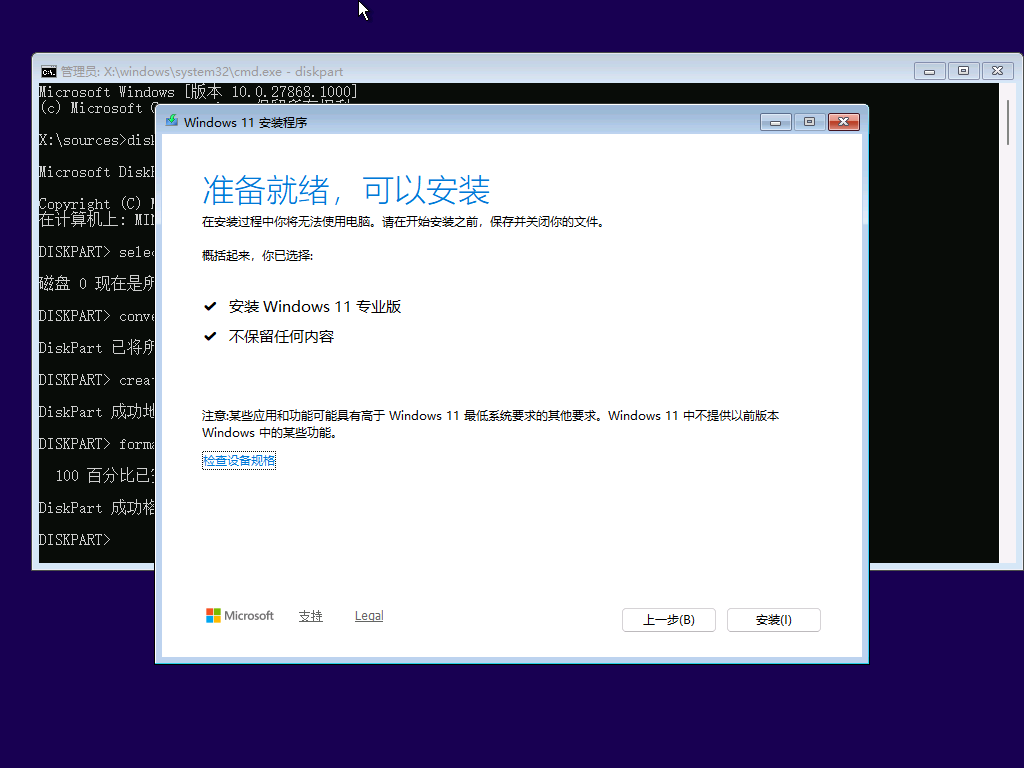
Task: Click the 概括起来，你已选择 label
Action: pos(257,255)
